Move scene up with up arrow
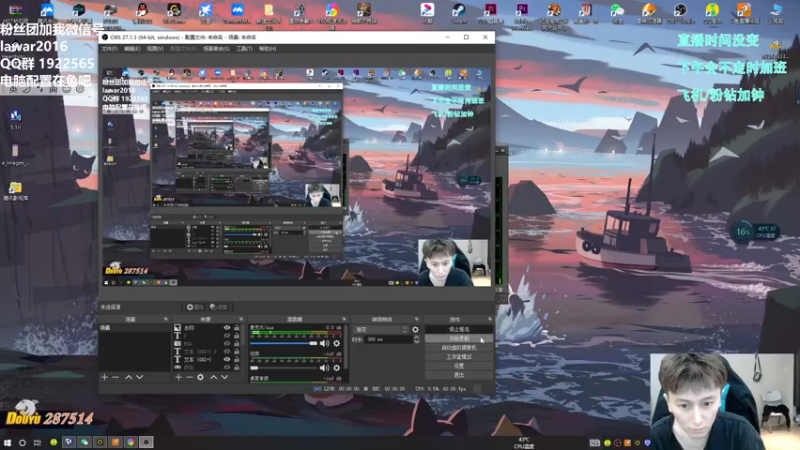 point(129,377)
